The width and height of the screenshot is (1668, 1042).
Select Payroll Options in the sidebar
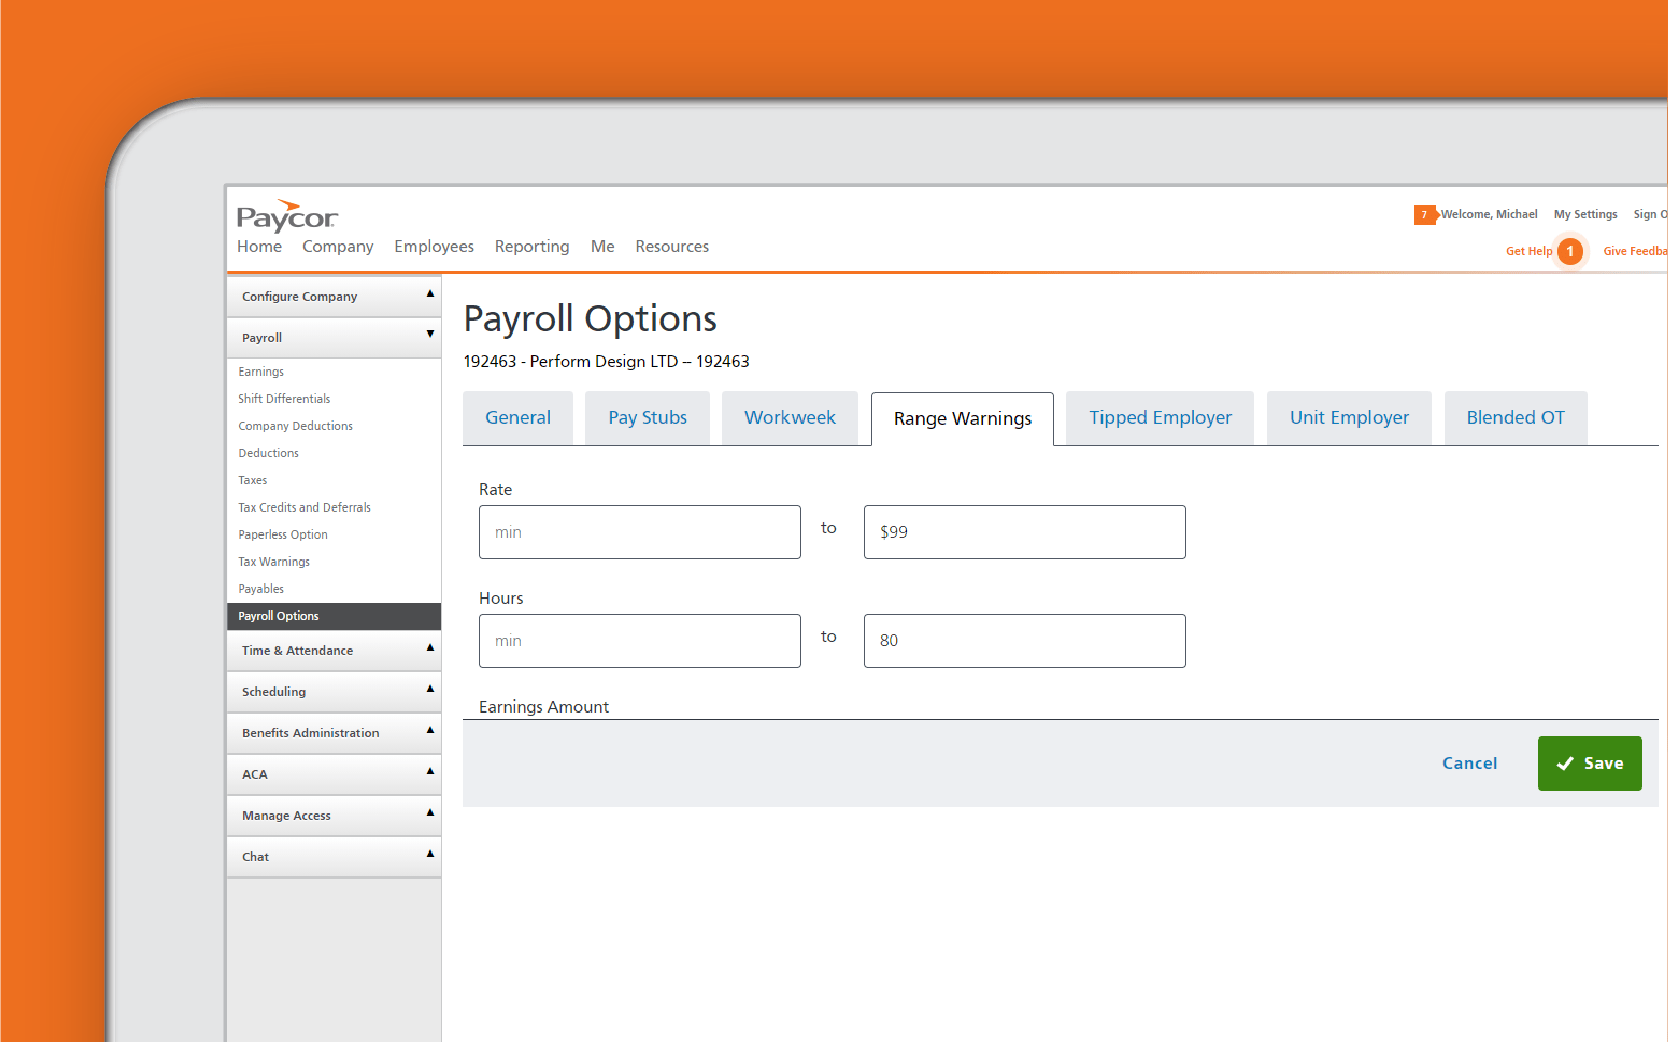pyautogui.click(x=334, y=616)
